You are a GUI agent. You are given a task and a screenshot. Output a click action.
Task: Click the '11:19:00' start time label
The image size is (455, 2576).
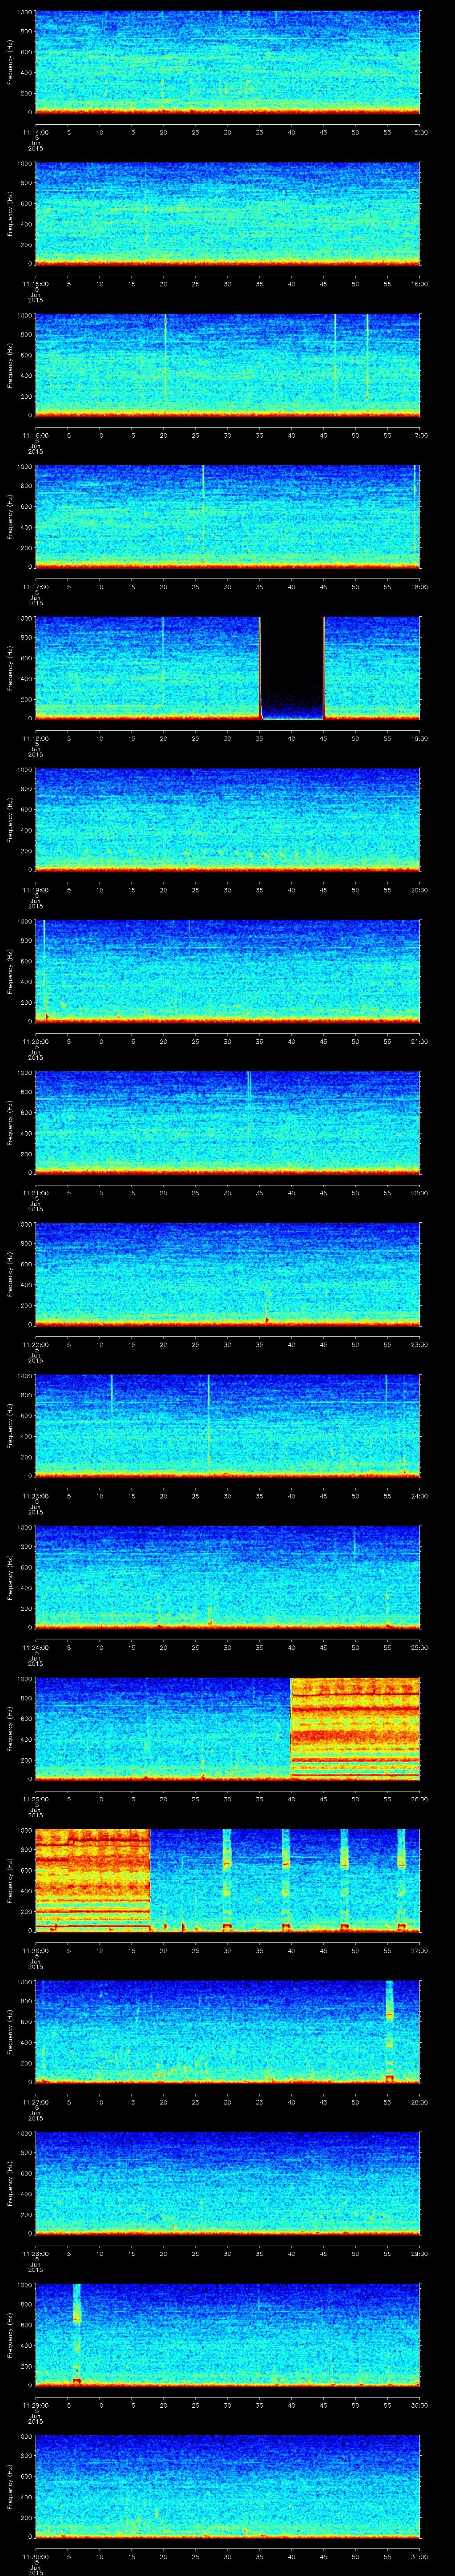[35, 890]
